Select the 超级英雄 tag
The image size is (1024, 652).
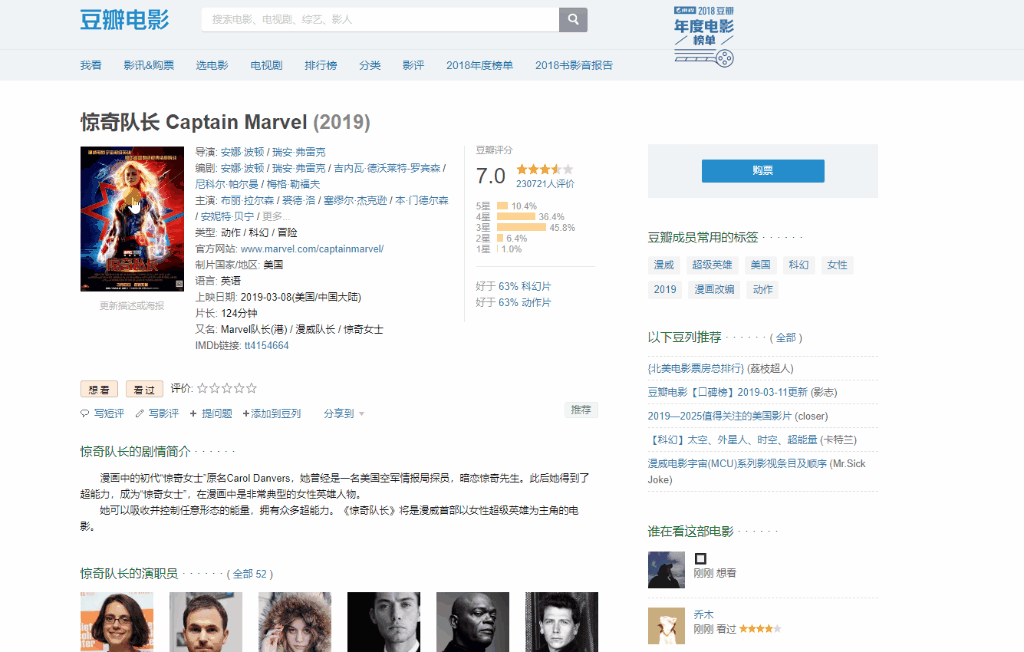click(x=712, y=265)
